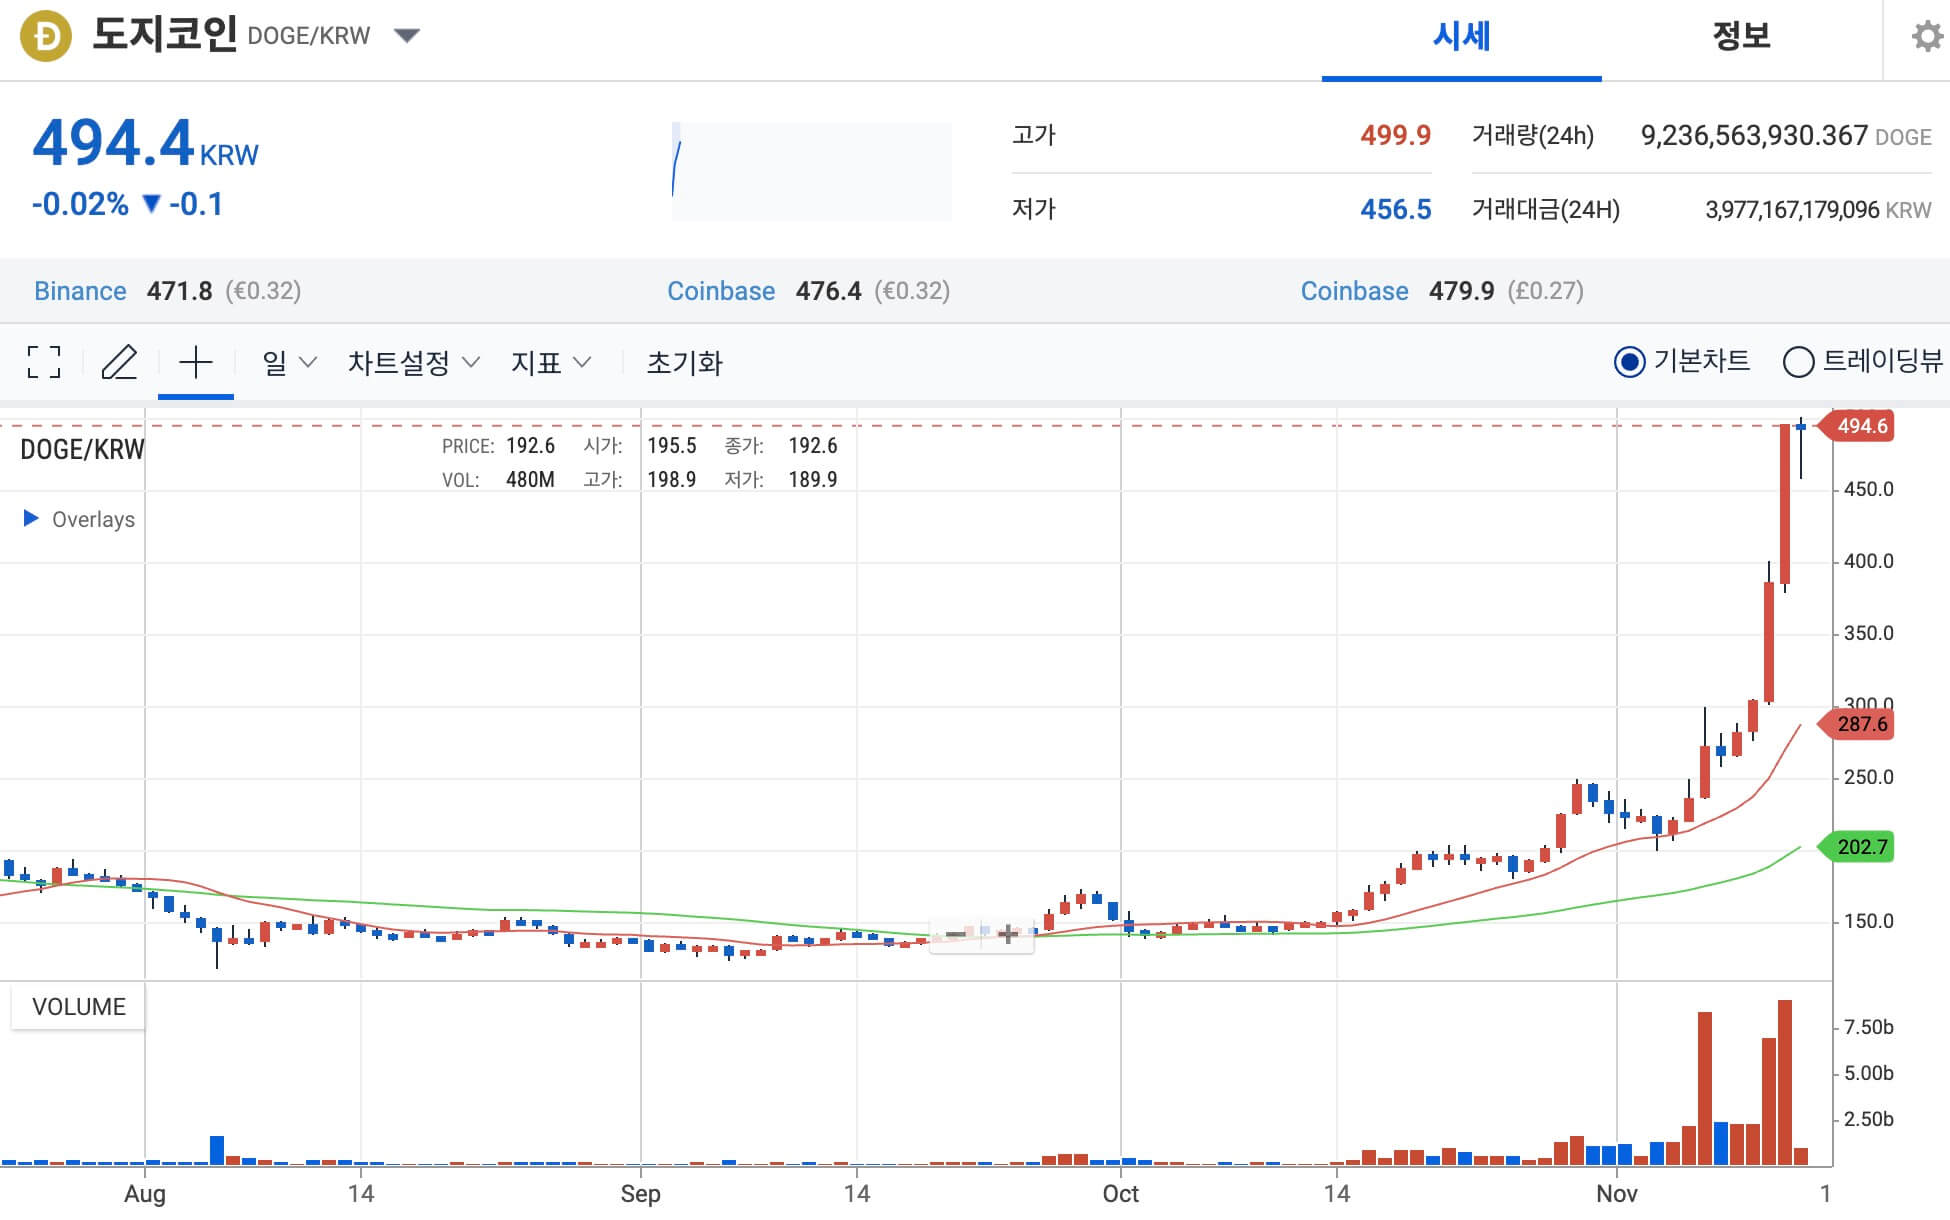
Task: Click the Sep date axis label
Action: coord(640,1193)
